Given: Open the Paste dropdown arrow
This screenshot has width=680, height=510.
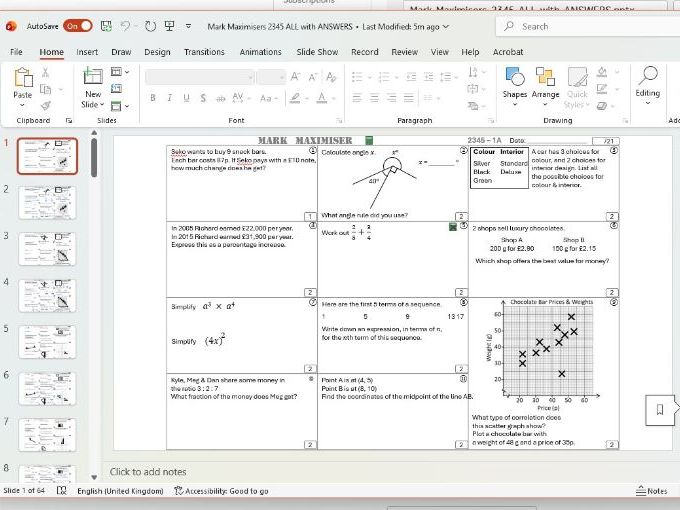Looking at the screenshot, I should point(22,106).
